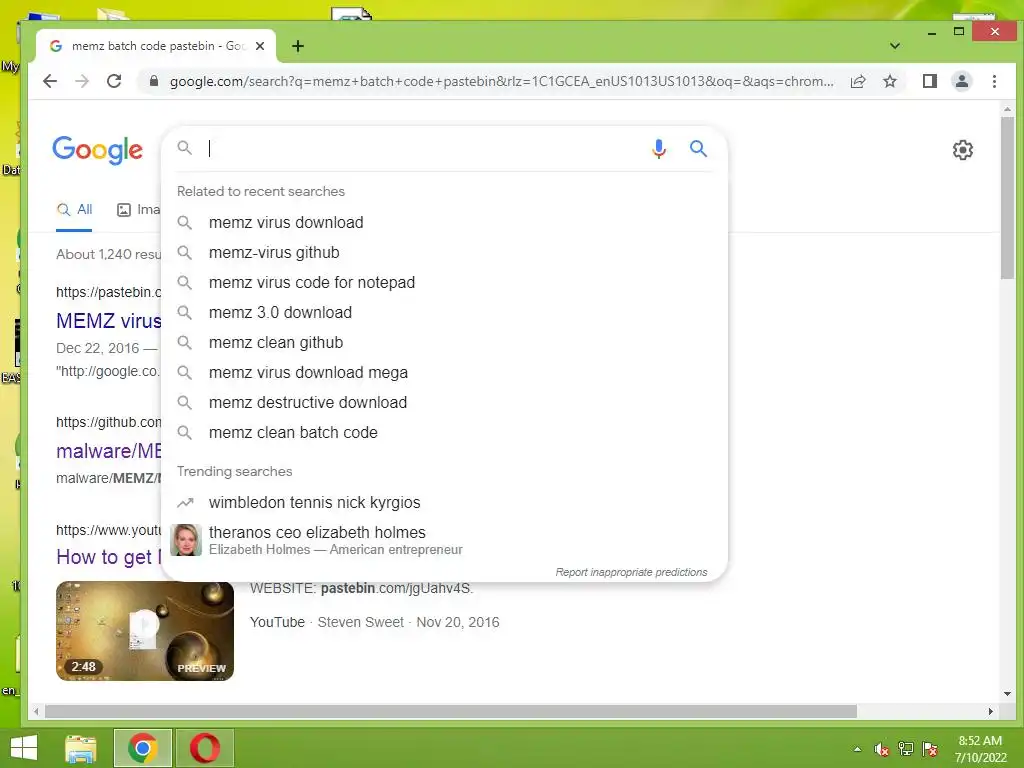Screen dimensions: 1024x768
Task: Open File Explorer from the taskbar
Action: click(x=81, y=748)
